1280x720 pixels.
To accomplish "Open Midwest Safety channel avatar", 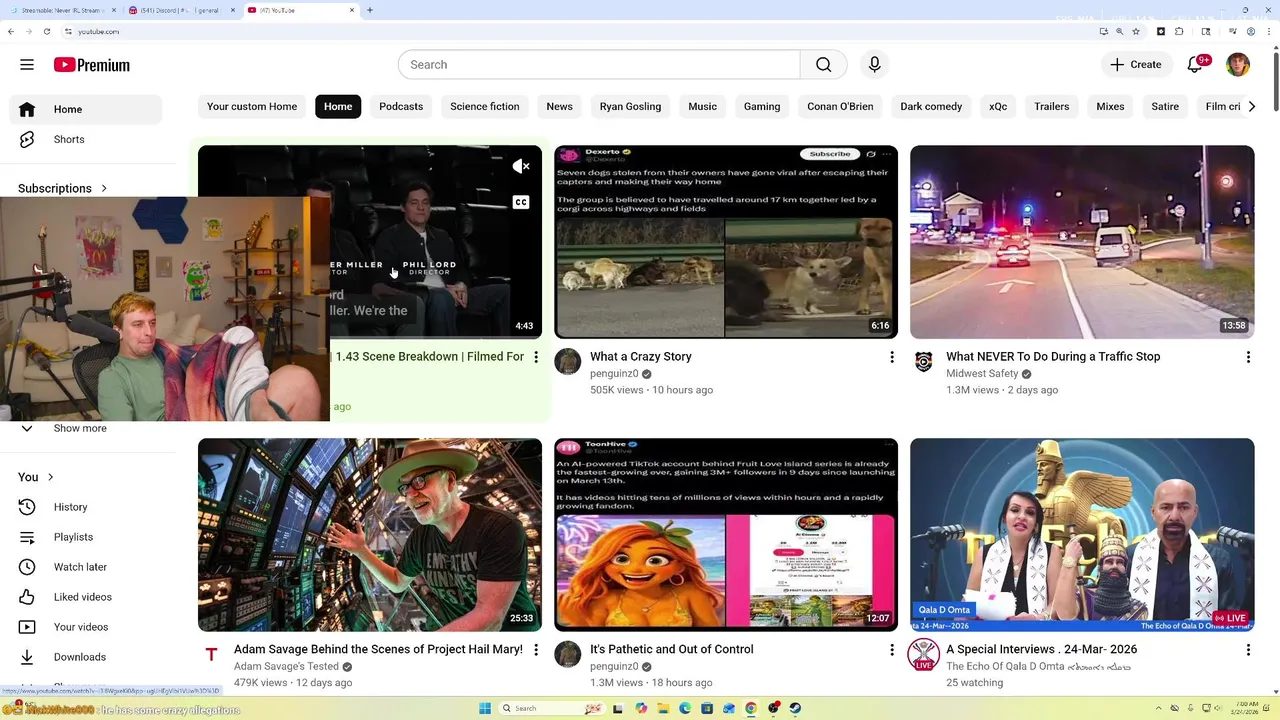I will pyautogui.click(x=924, y=362).
